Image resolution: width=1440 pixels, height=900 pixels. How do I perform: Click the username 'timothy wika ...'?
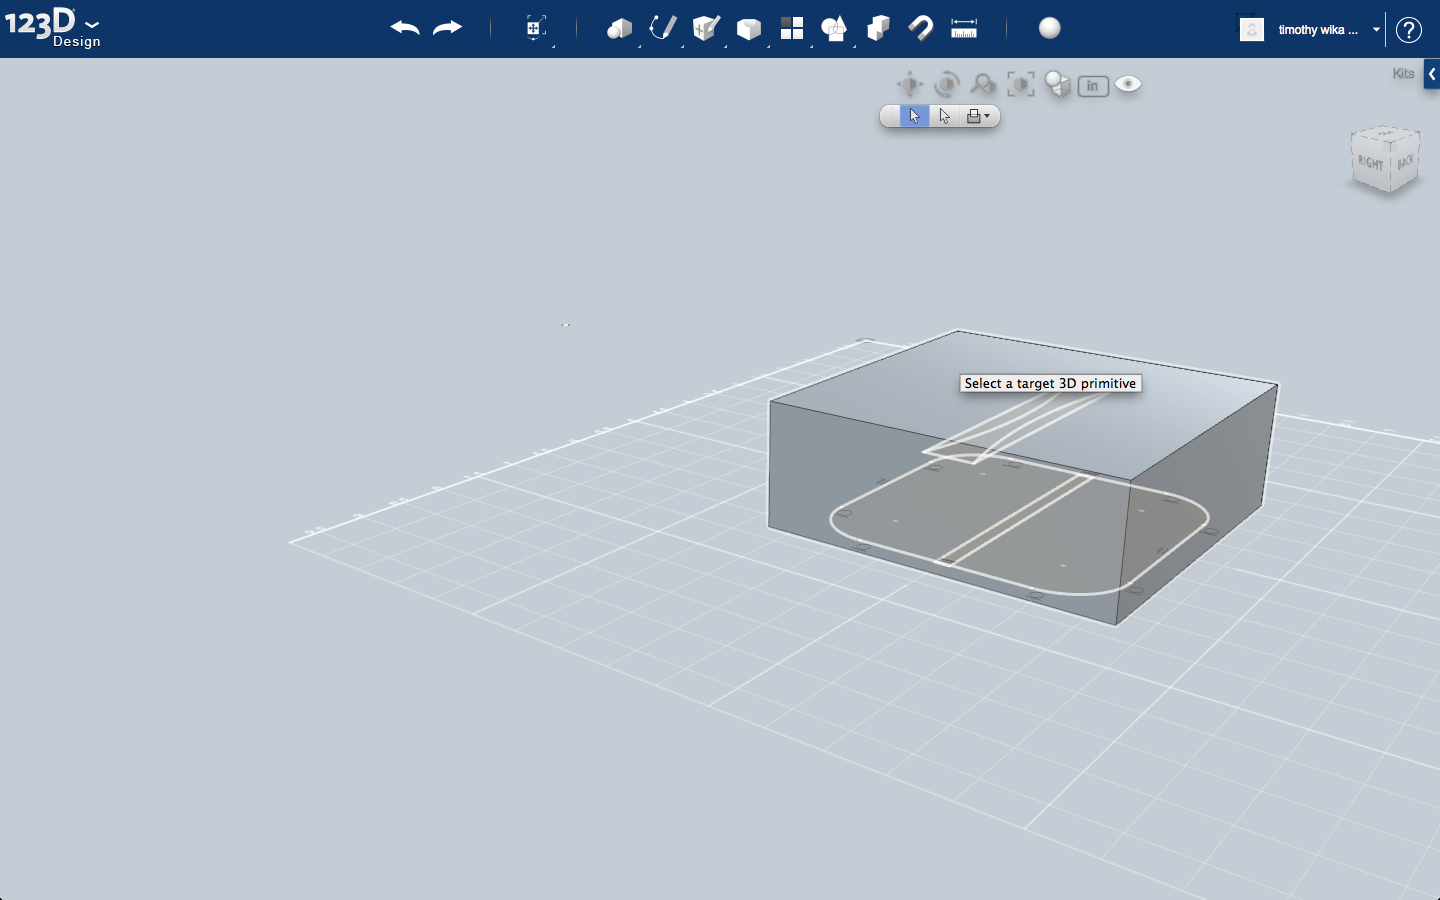[1318, 30]
